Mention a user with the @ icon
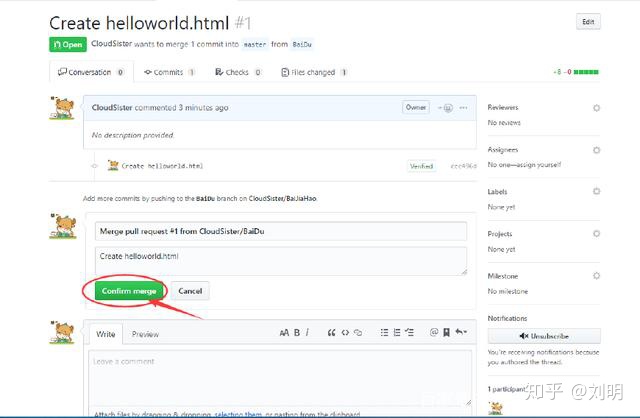640x418 pixels. pos(434,333)
